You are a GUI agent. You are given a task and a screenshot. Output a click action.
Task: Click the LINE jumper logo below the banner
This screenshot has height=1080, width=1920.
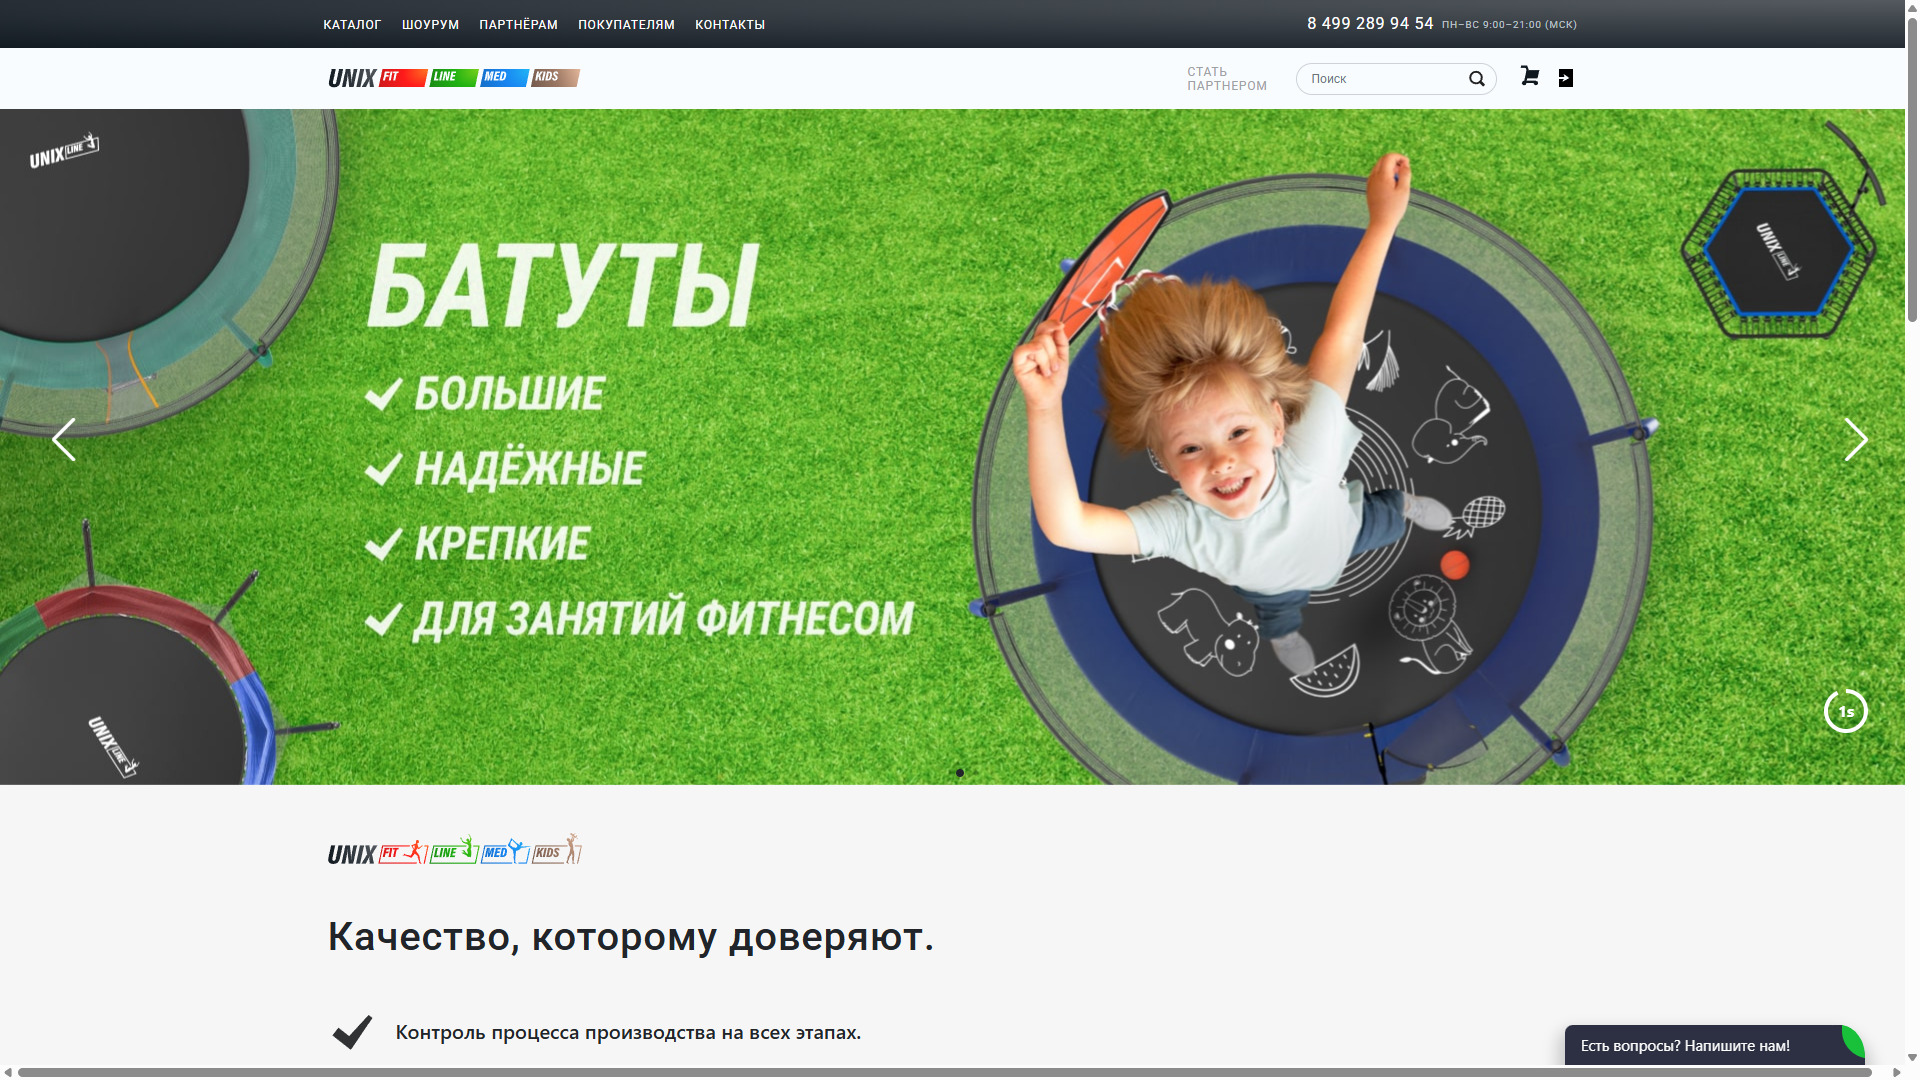point(454,850)
